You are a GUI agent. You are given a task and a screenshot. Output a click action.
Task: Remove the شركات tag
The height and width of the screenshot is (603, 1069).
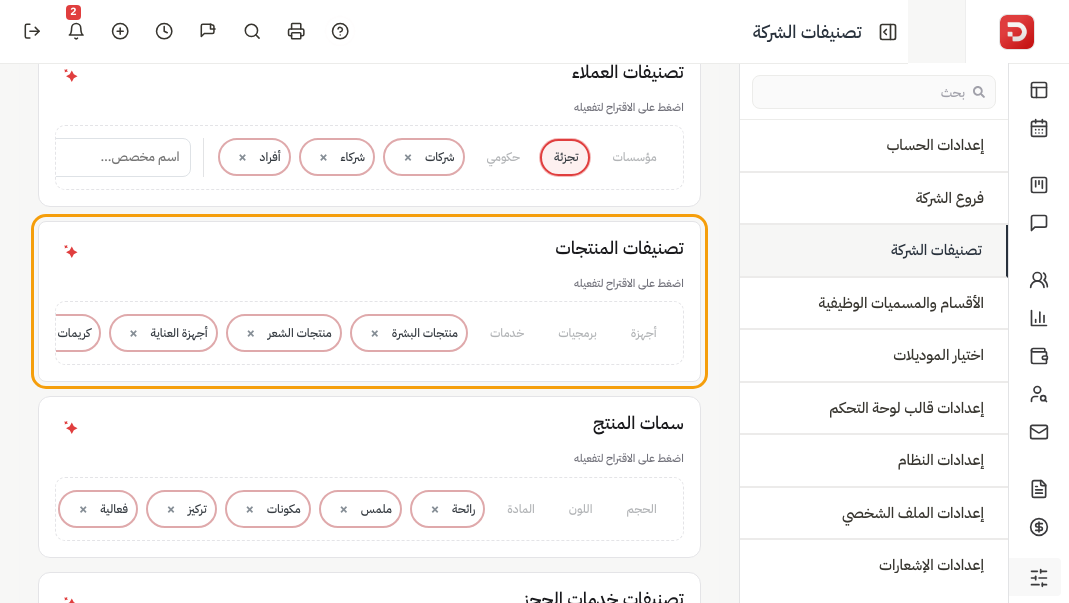(408, 158)
